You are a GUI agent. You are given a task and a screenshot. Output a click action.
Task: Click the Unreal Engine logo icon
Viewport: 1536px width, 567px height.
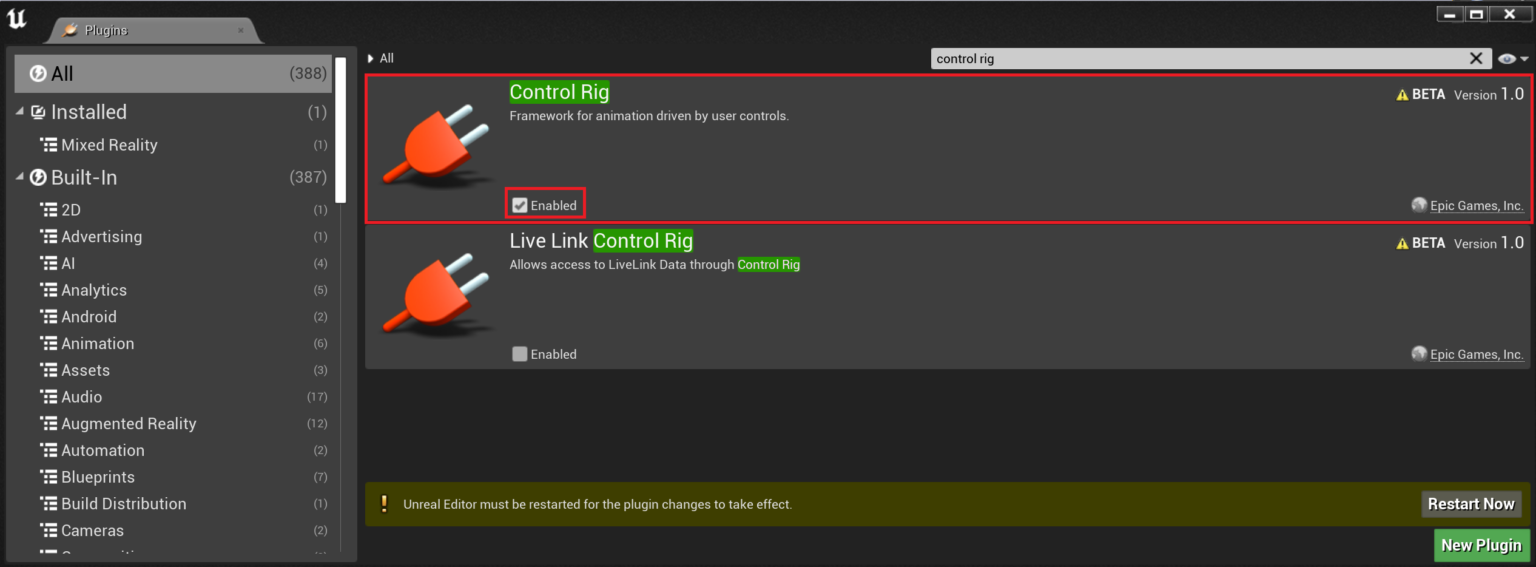(17, 19)
